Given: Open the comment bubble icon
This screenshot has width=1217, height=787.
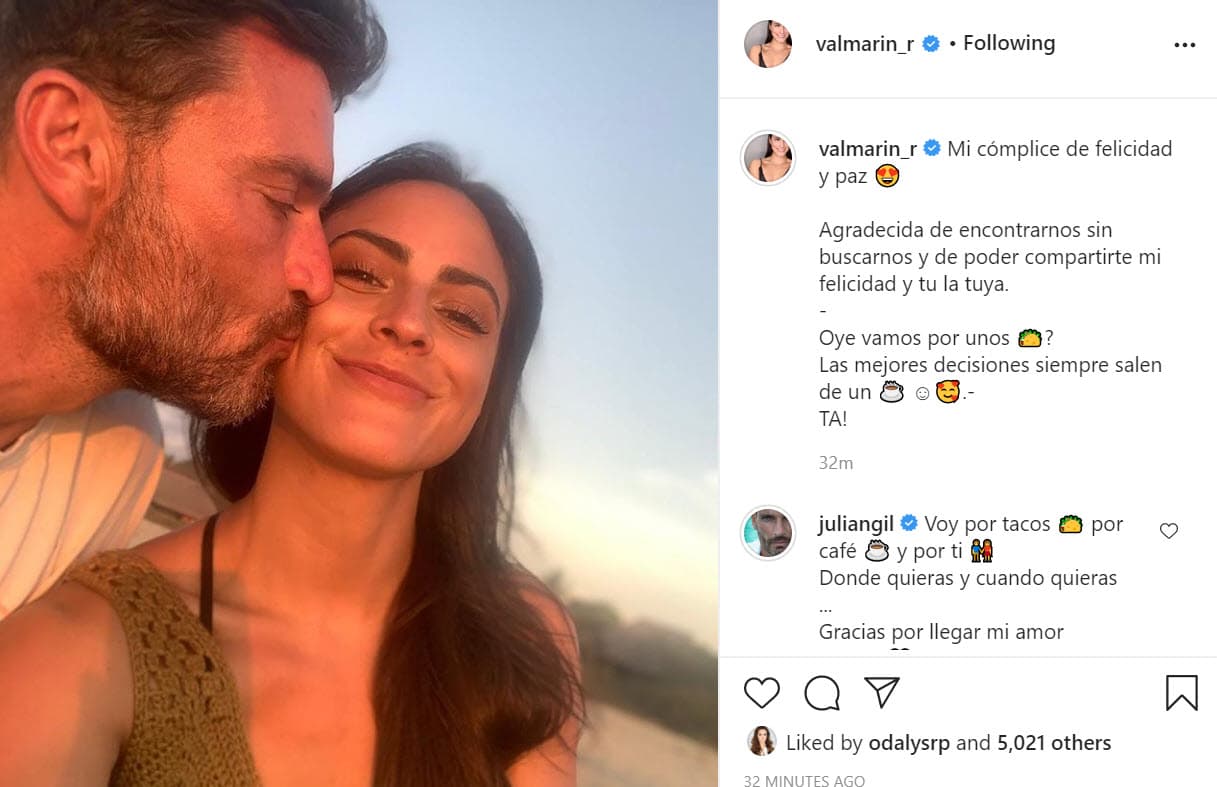Looking at the screenshot, I should [x=821, y=692].
